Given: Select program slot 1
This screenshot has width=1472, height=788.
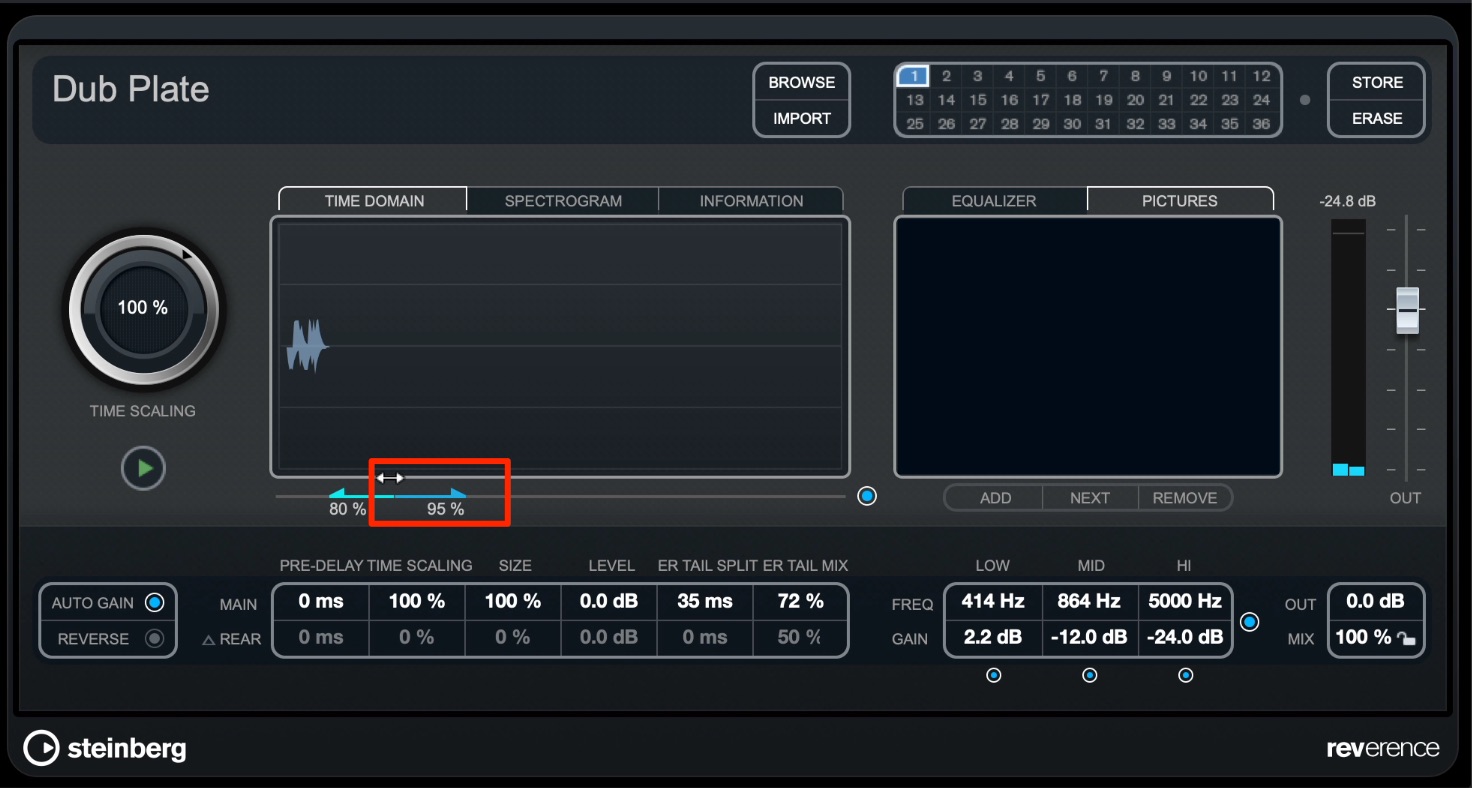Looking at the screenshot, I should tap(914, 76).
